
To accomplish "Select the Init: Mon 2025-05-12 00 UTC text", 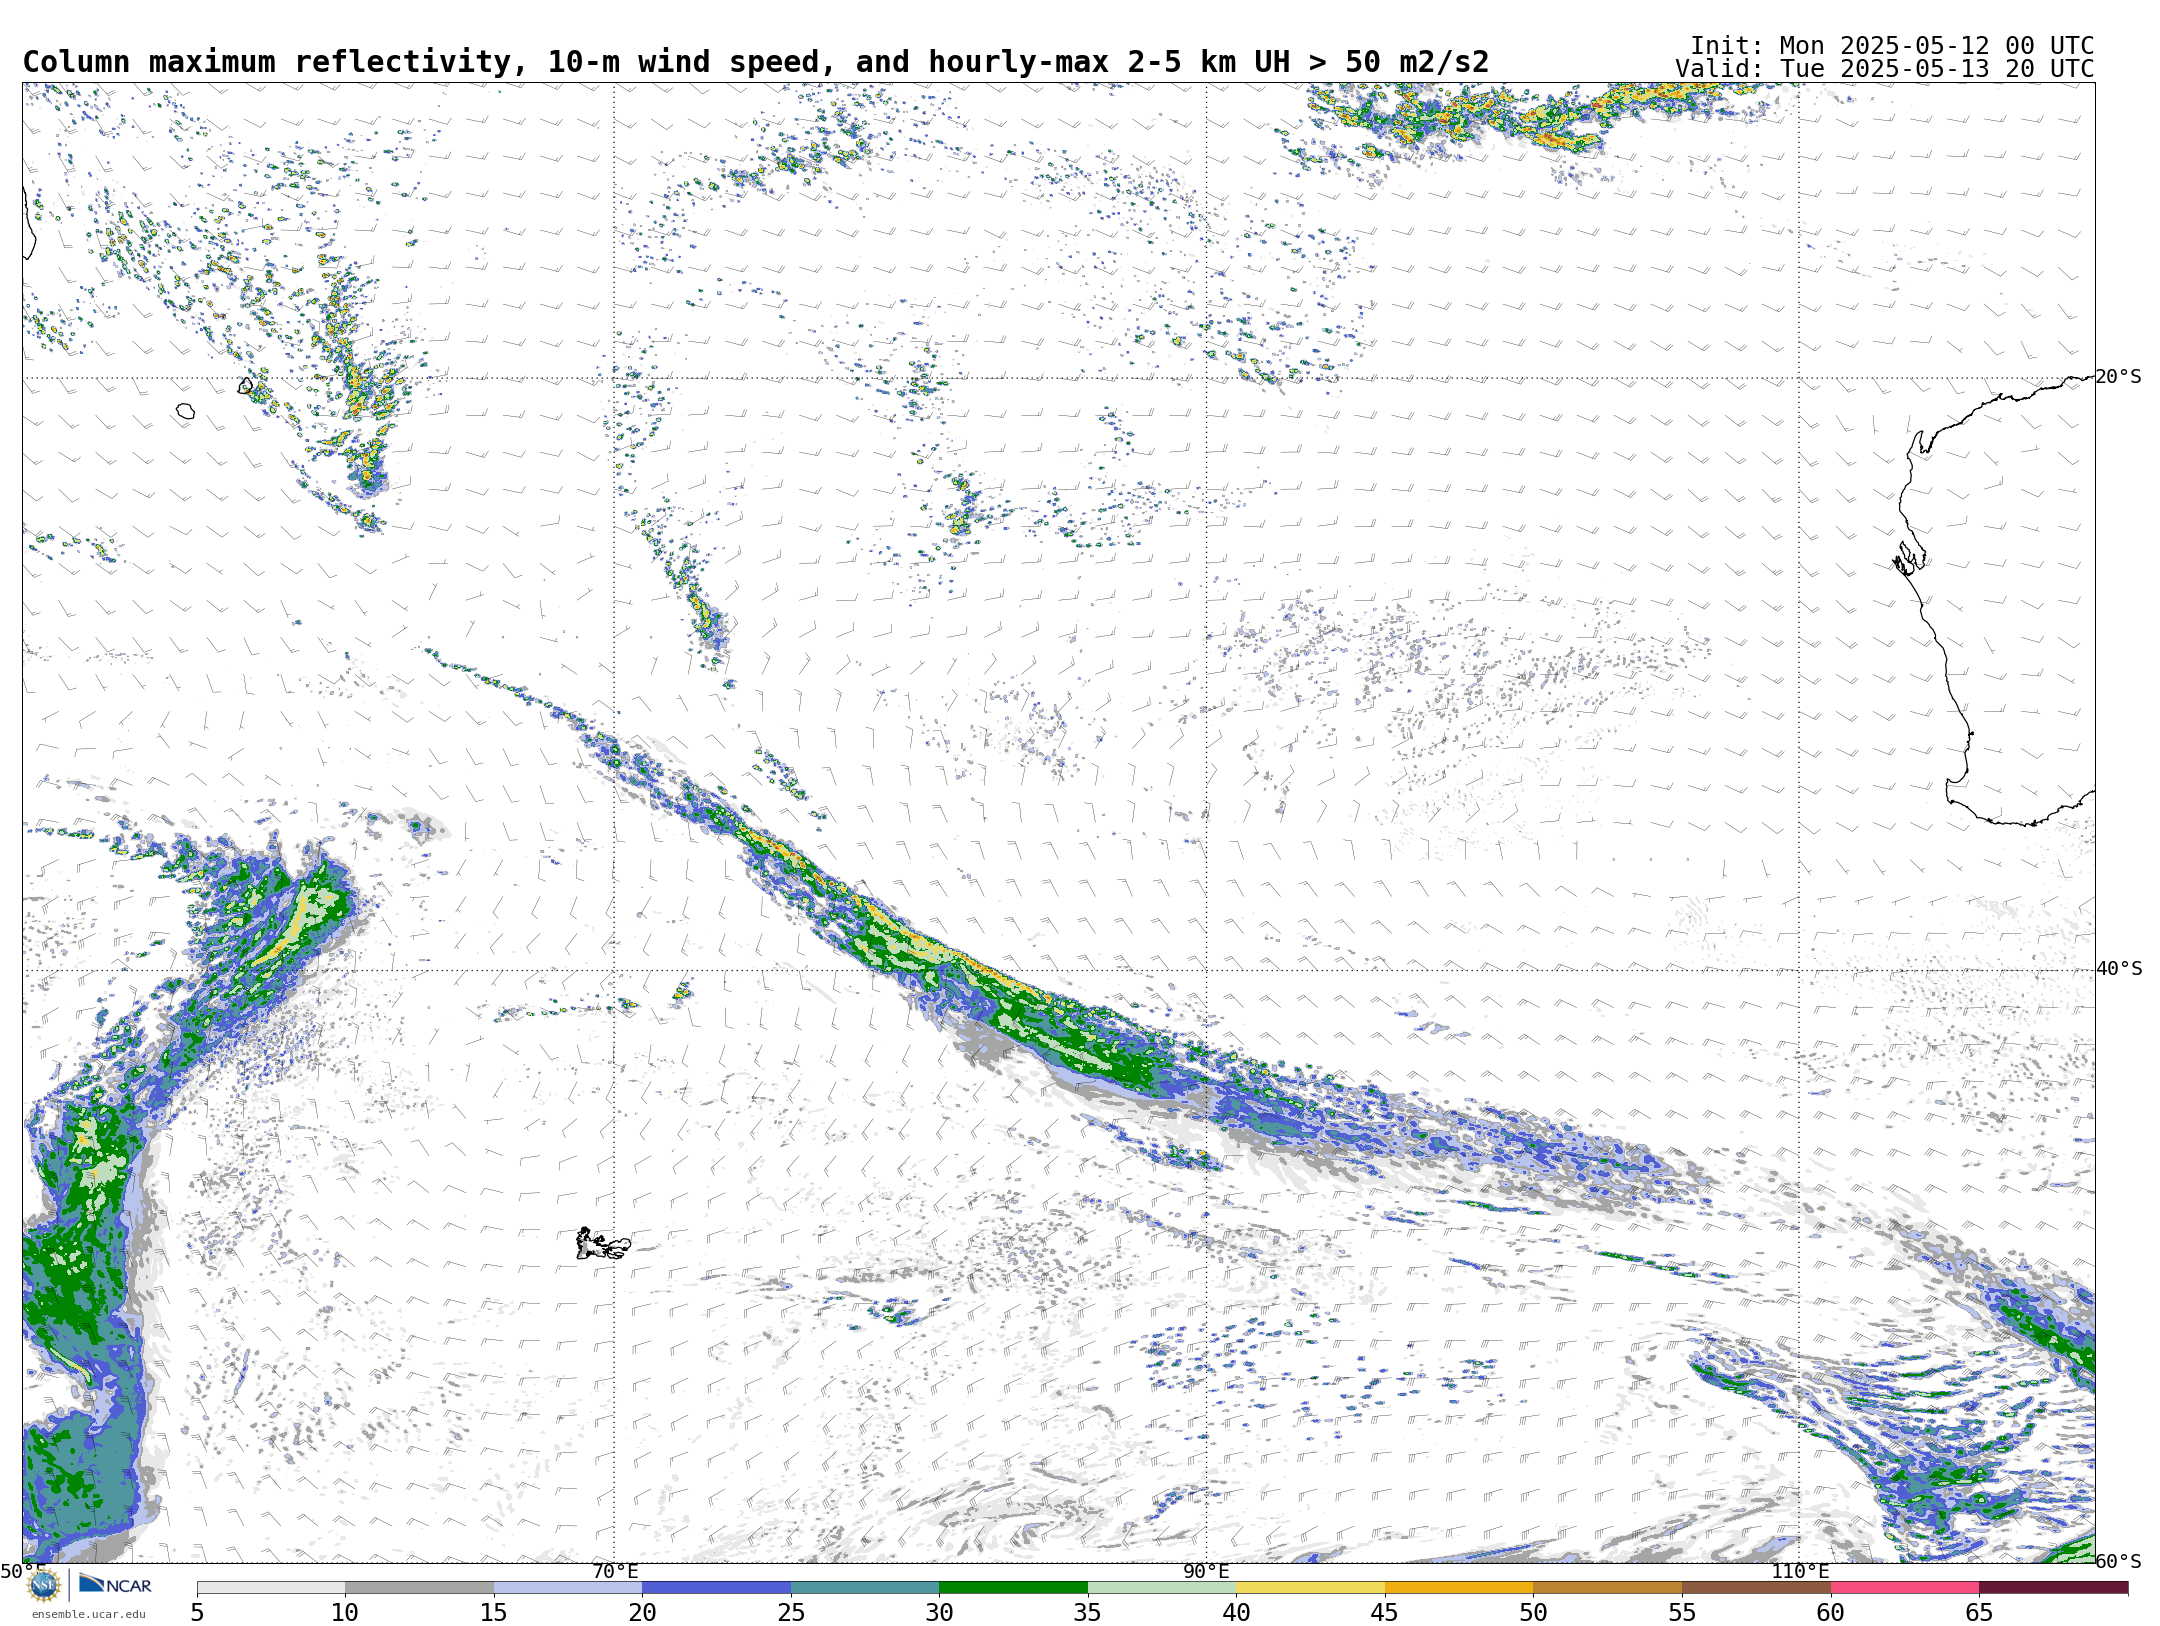I will coord(1892,46).
